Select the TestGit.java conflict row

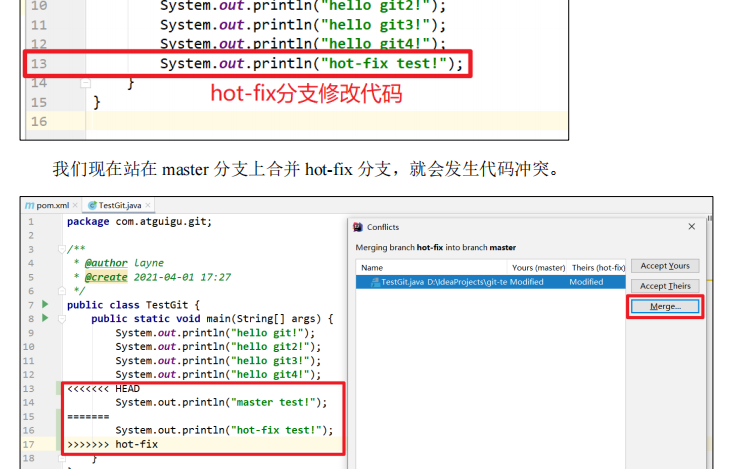tap(490, 282)
